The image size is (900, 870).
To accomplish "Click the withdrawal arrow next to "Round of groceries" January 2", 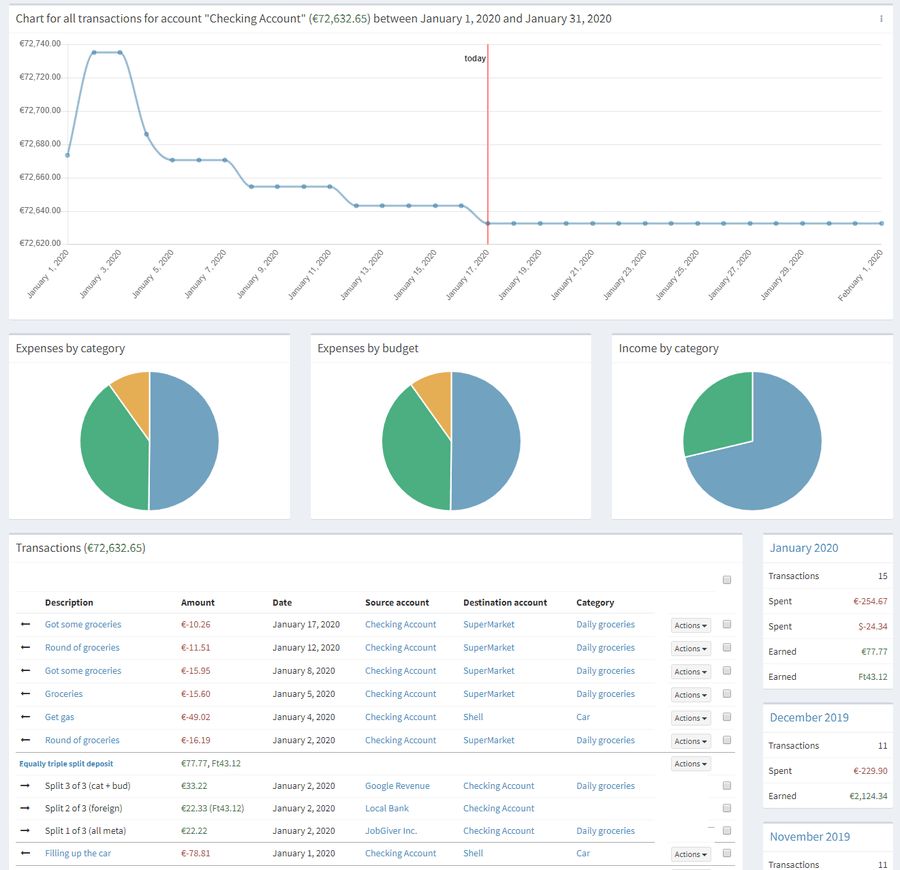I will click(25, 740).
